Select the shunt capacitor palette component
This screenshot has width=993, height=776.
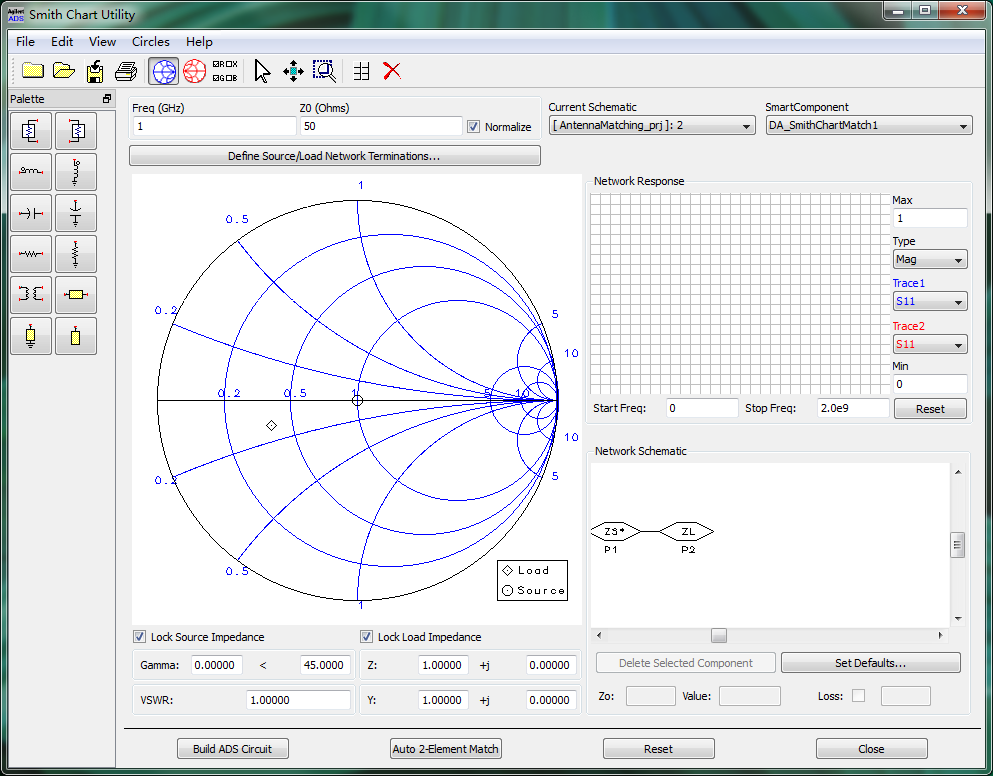click(x=76, y=213)
